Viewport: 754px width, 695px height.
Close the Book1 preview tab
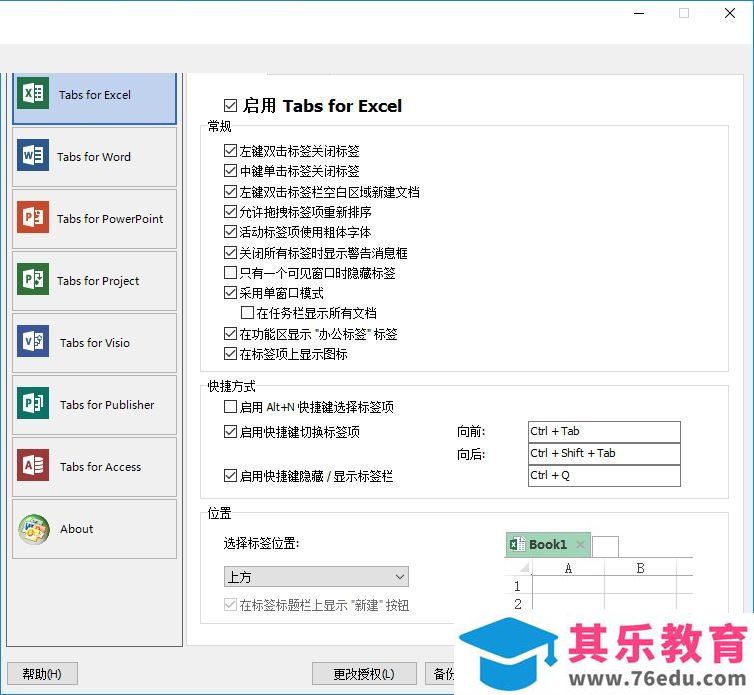tap(580, 544)
